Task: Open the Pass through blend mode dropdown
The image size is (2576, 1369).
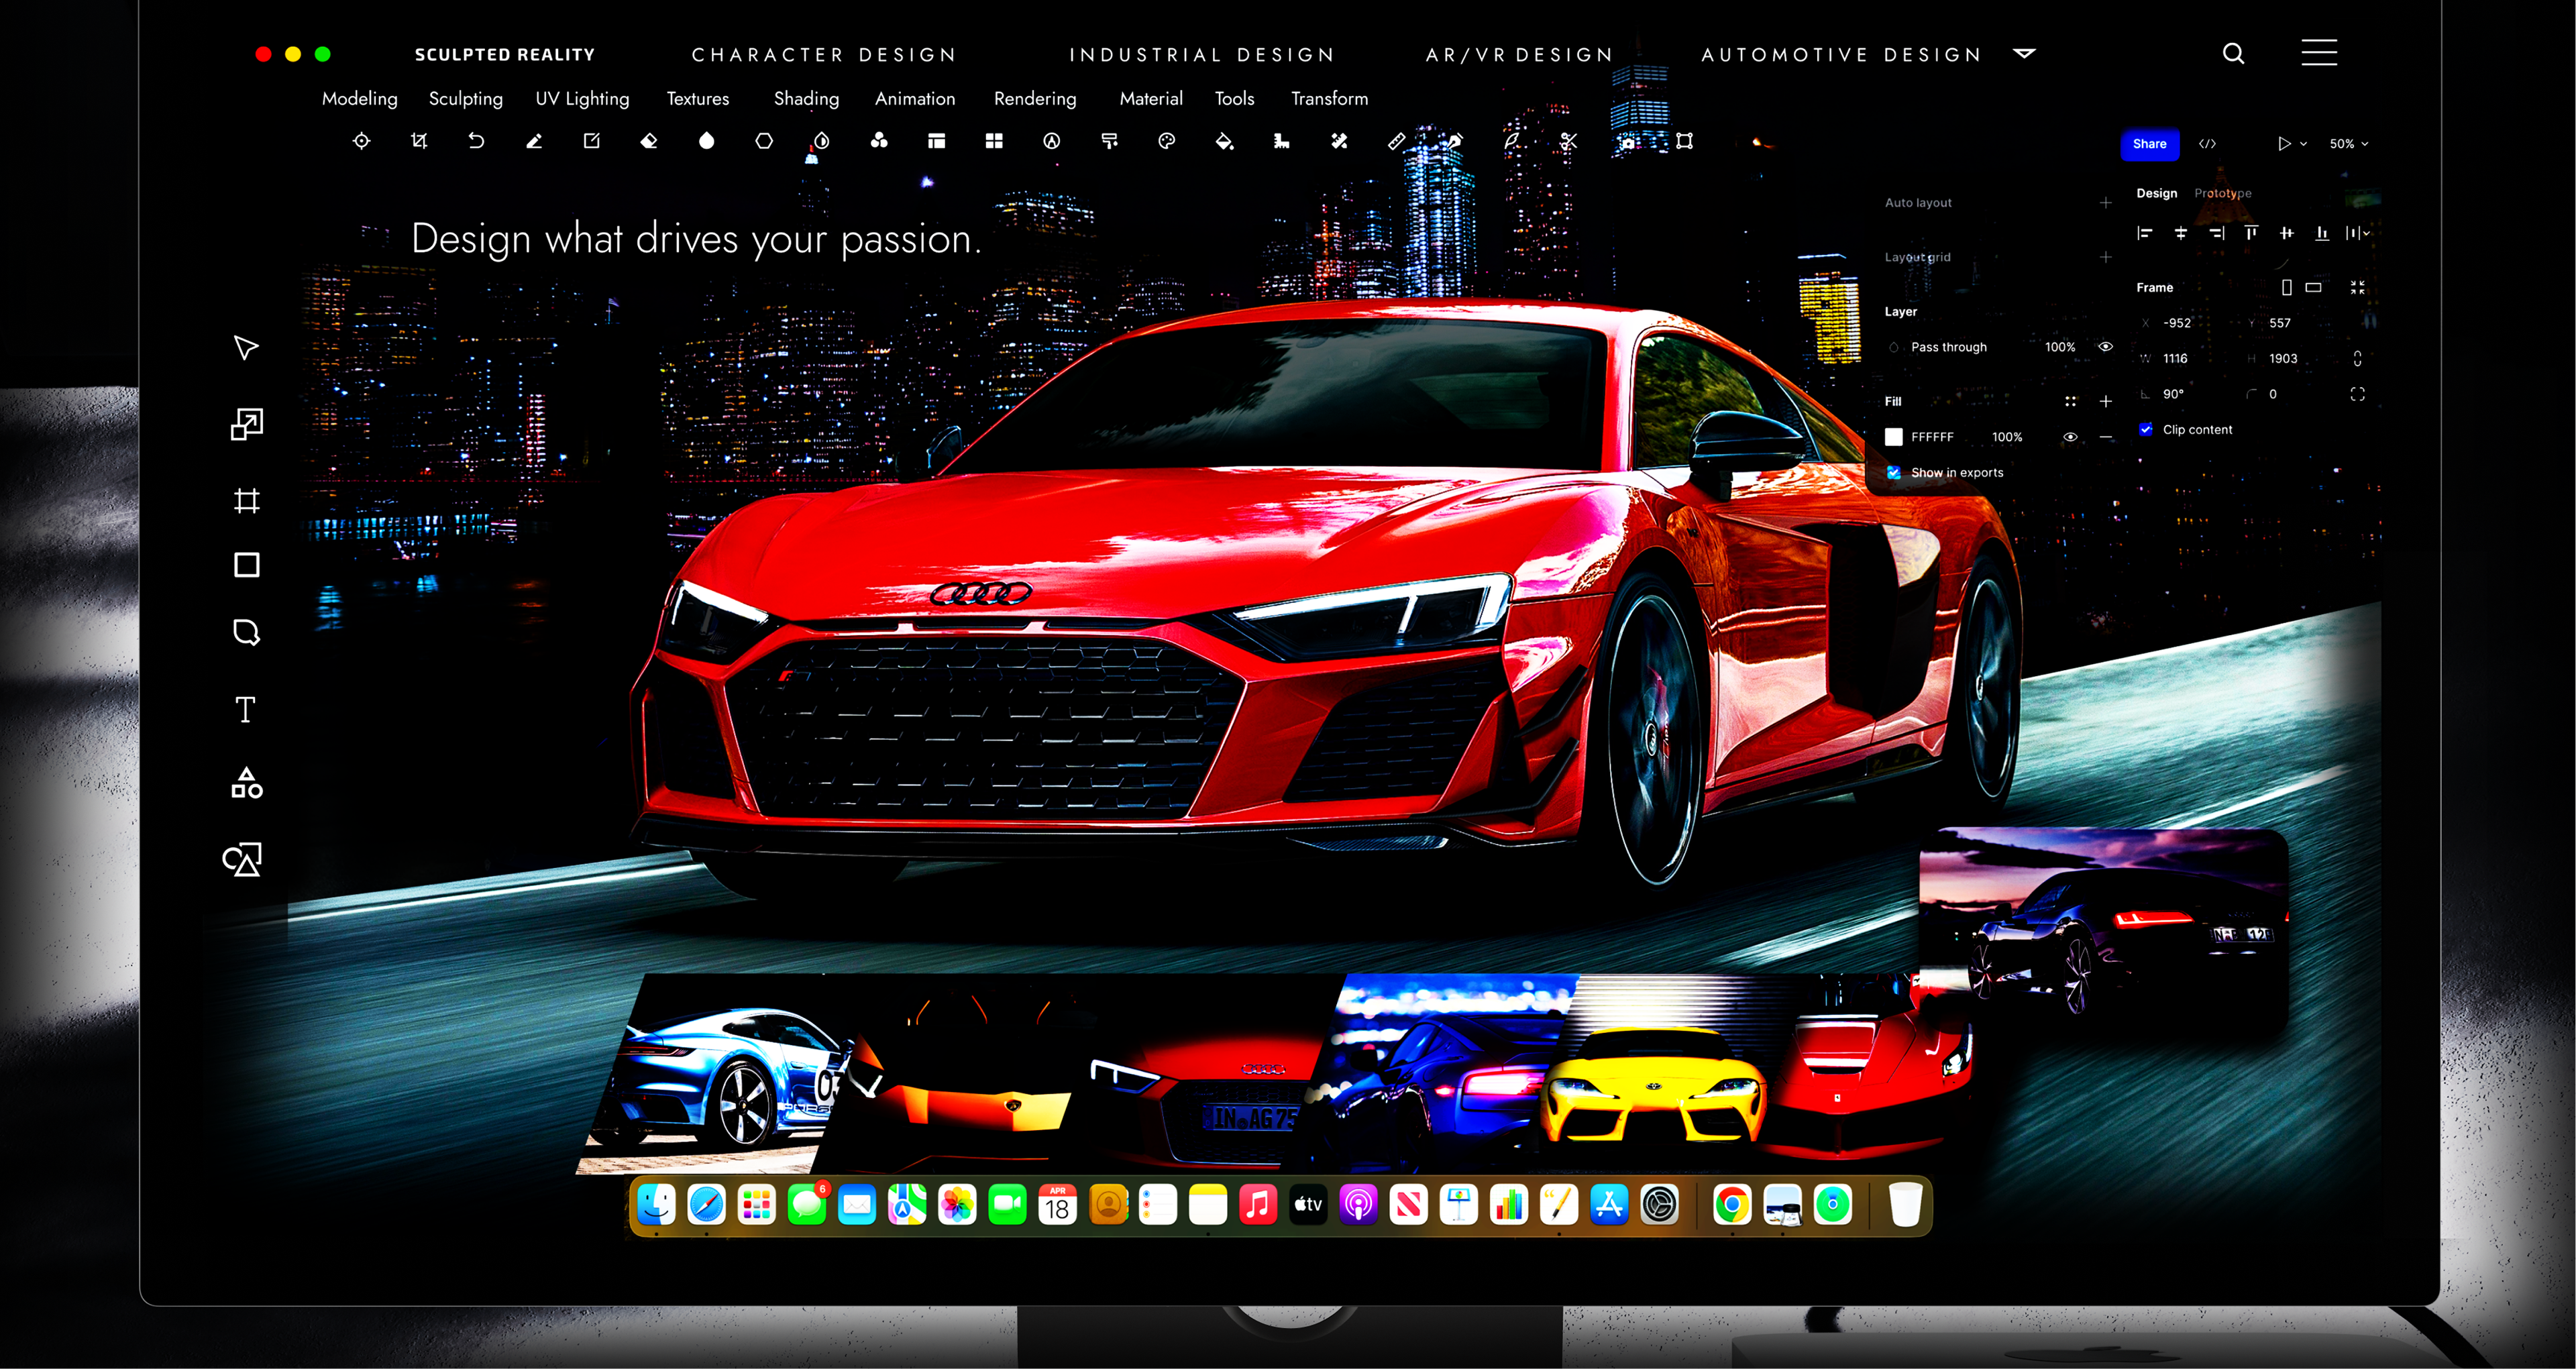Action: click(1948, 347)
